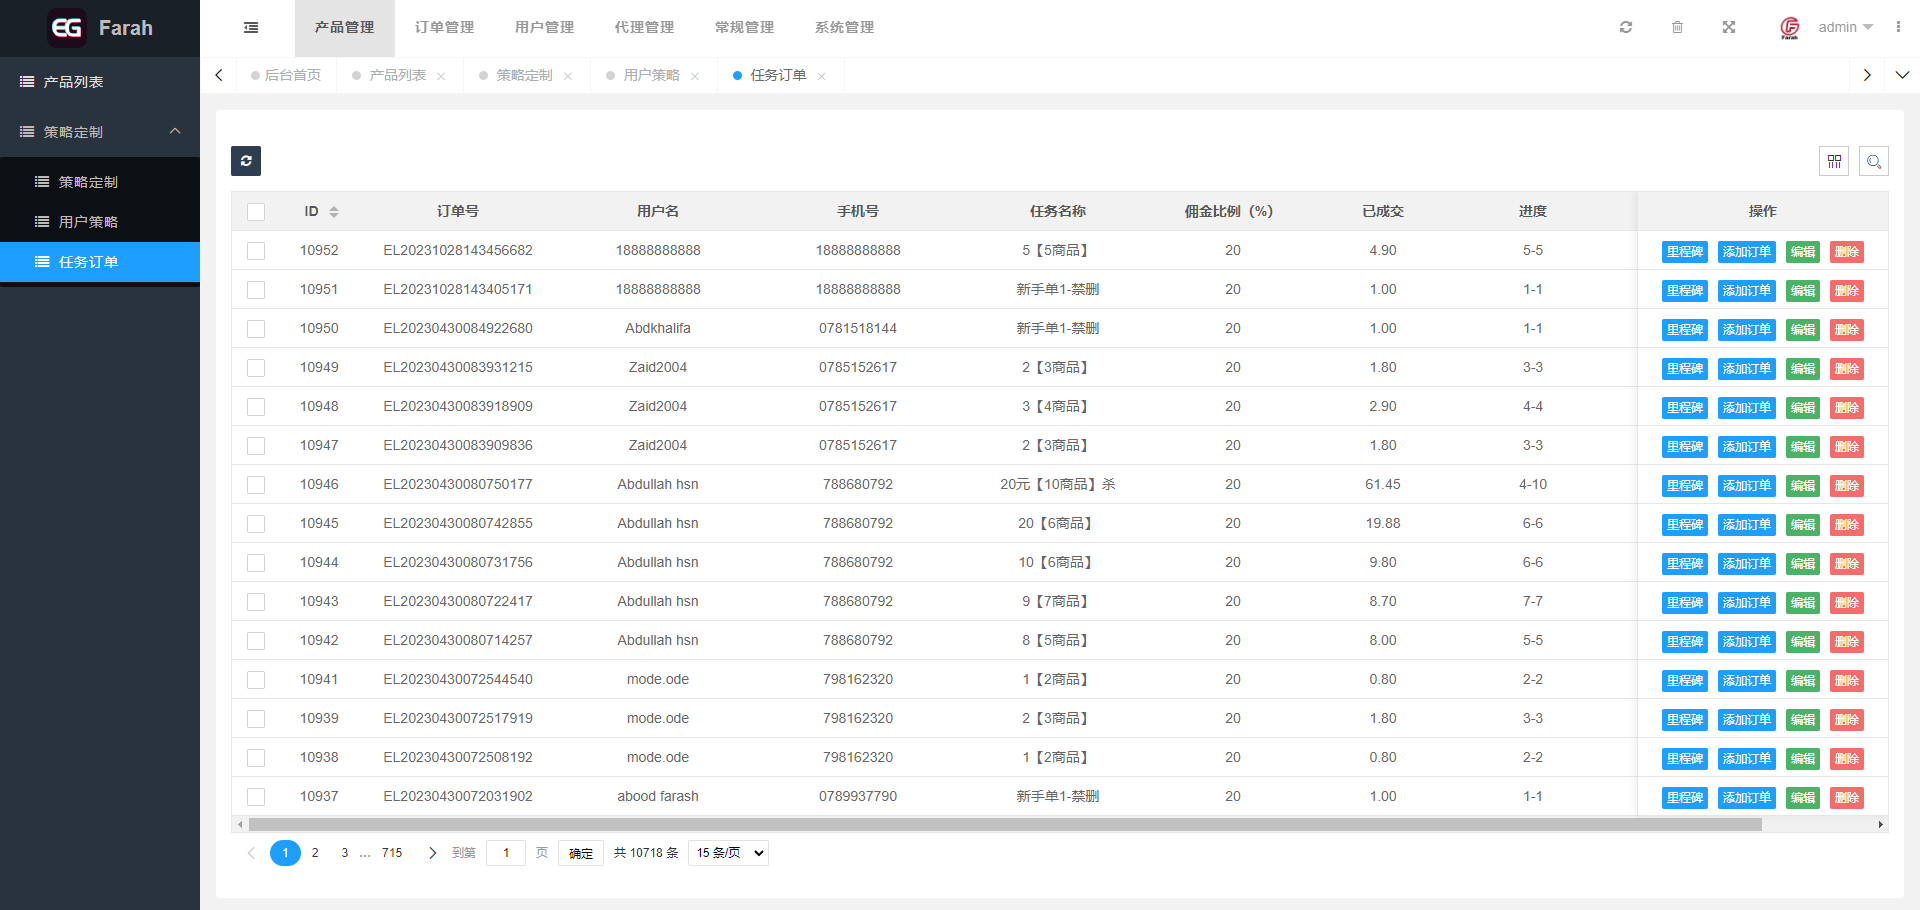1920x910 pixels.
Task: Expand the admin user dropdown
Action: (1845, 28)
